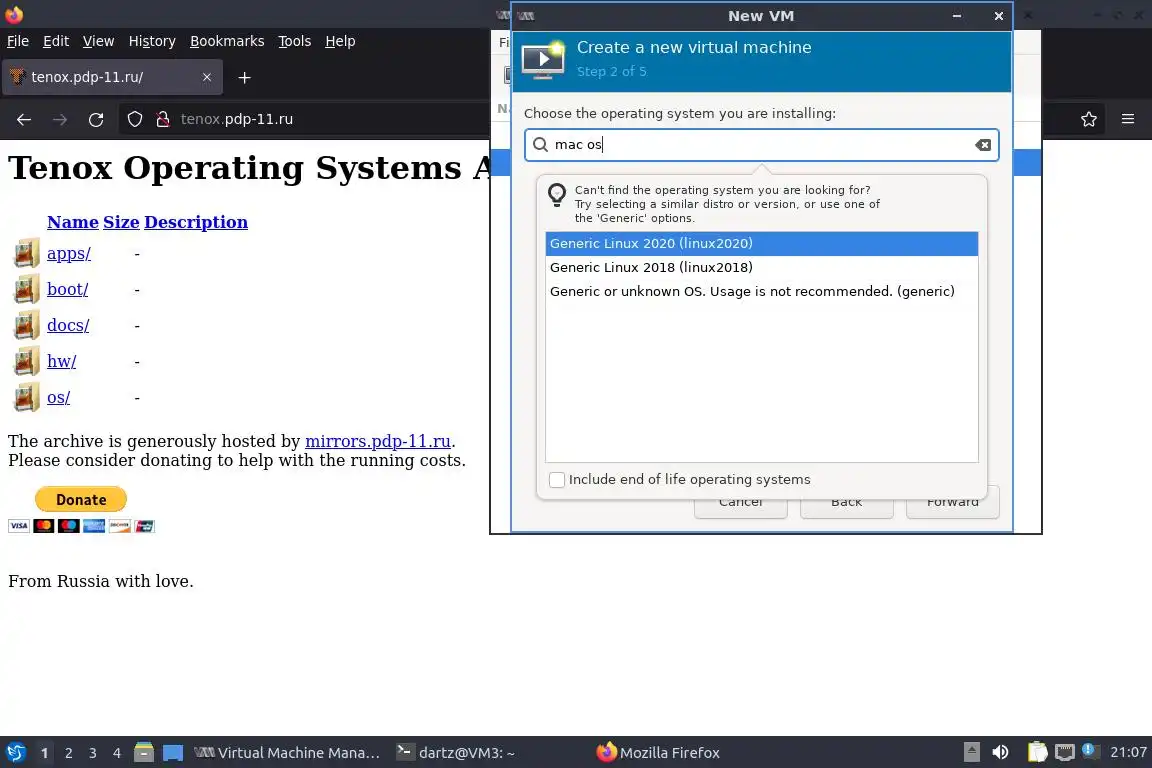Open the hw/ directory link
Viewport: 1152px width, 768px height.
62,361
